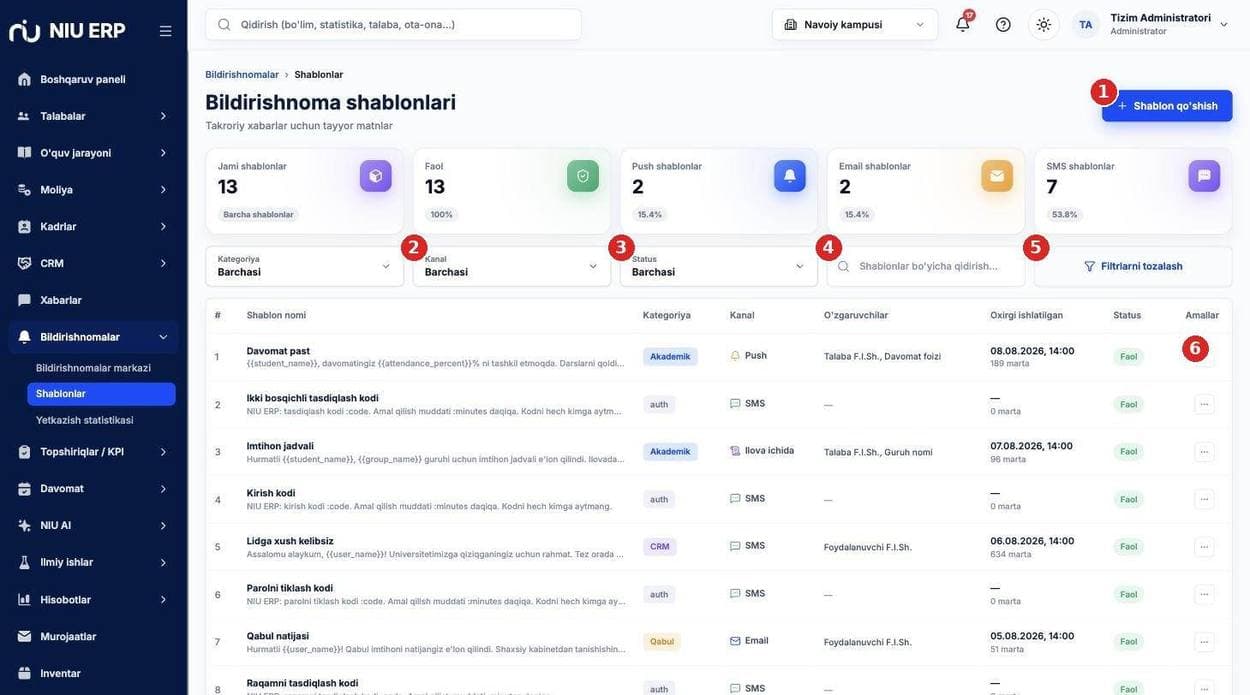1250x695 pixels.
Task: Go to Boshqaruv paneli
Action: coord(93,79)
